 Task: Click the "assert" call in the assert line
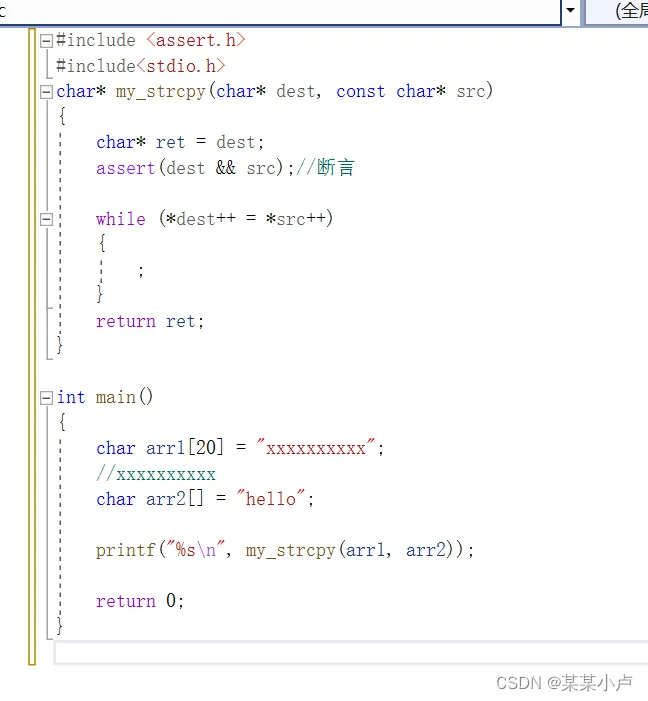click(x=126, y=169)
